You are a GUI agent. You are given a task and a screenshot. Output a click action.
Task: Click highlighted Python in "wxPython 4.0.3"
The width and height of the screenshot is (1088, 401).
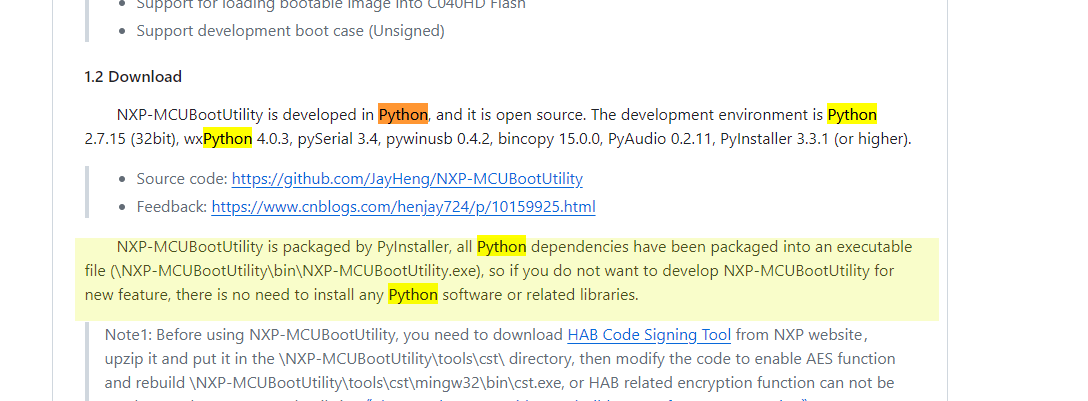(228, 138)
